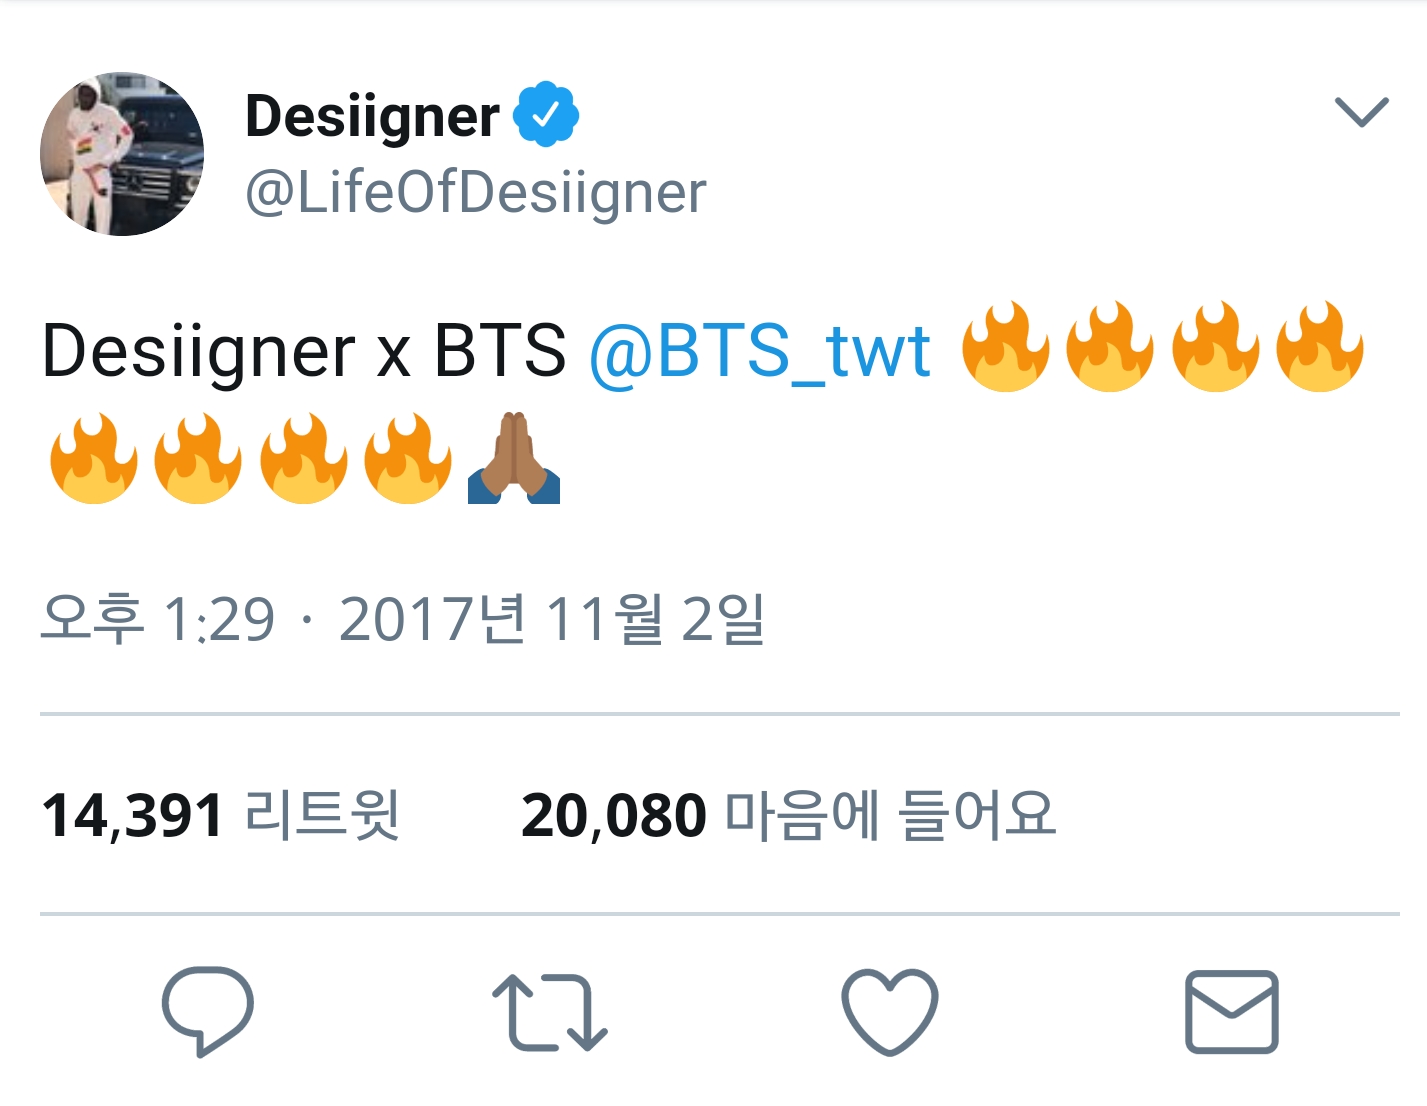Image resolution: width=1427 pixels, height=1106 pixels.
Task: Like the tweet with the heart icon
Action: pos(889,1011)
